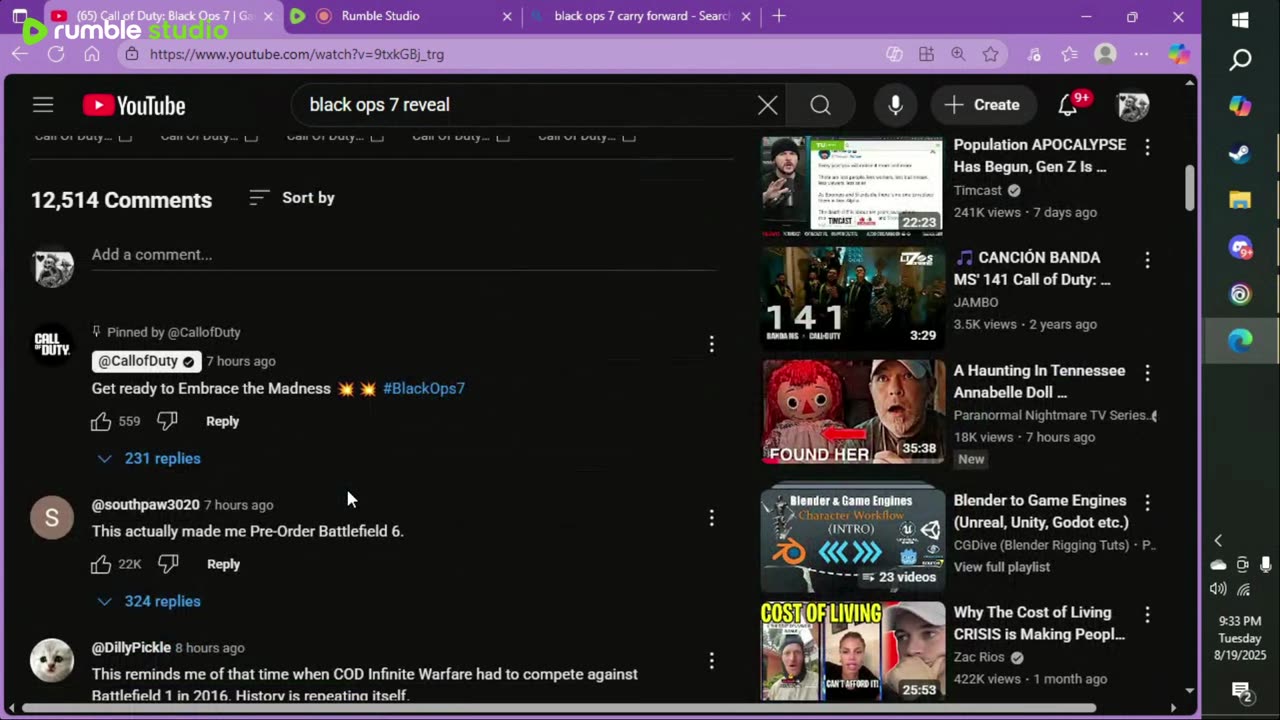Open more options for CANCIÓN BANDA video
Screen dimensions: 1280x720
tap(1147, 259)
